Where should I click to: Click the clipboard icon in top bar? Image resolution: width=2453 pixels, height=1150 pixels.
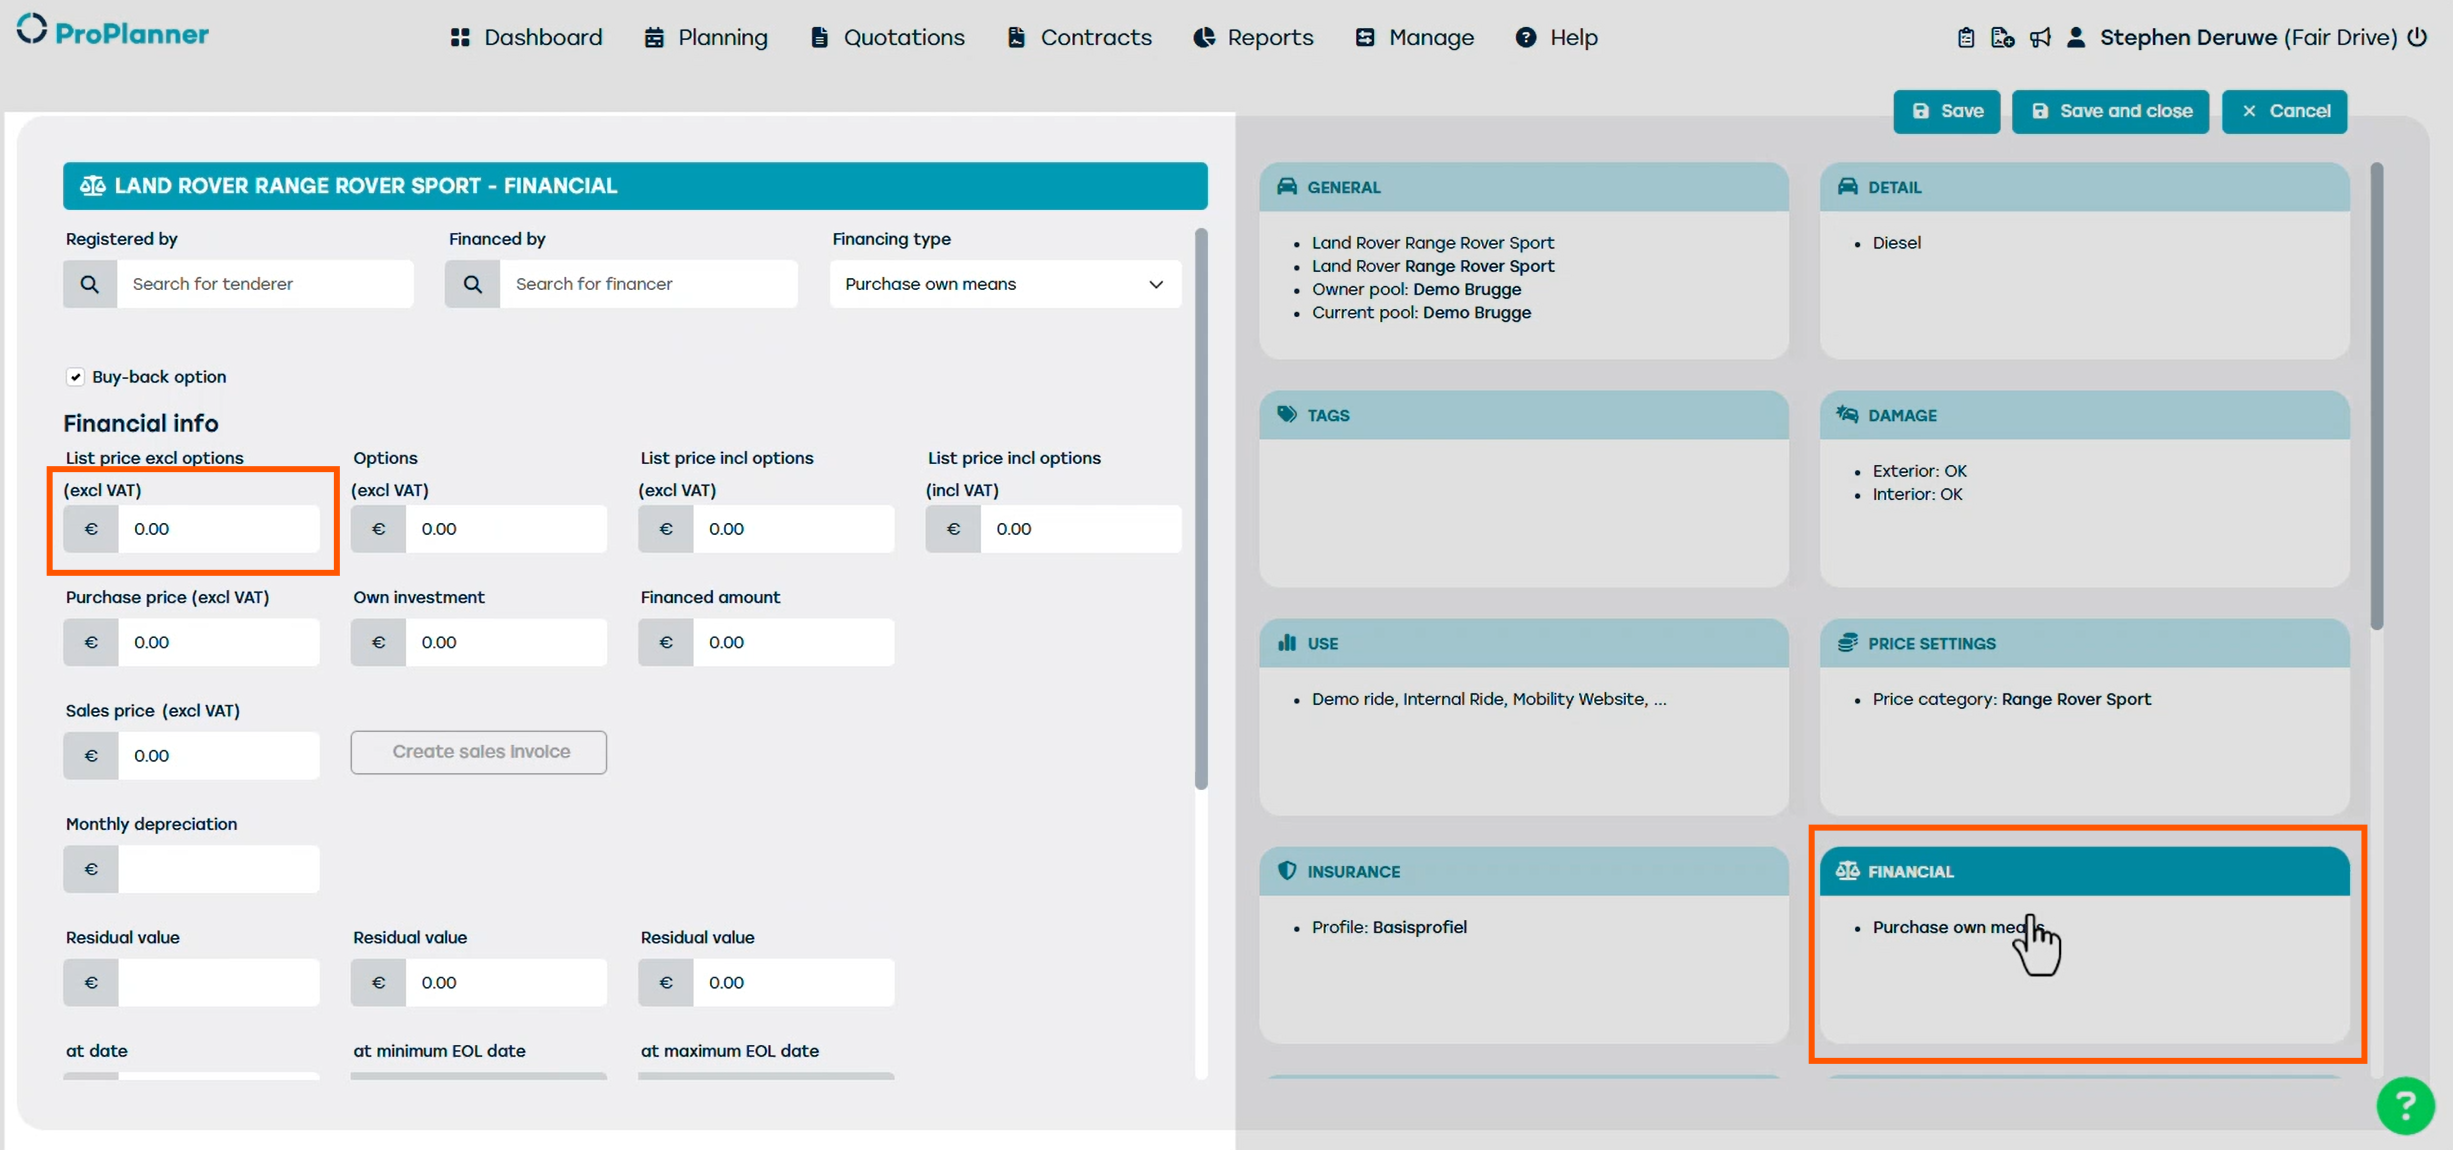pyautogui.click(x=1965, y=38)
